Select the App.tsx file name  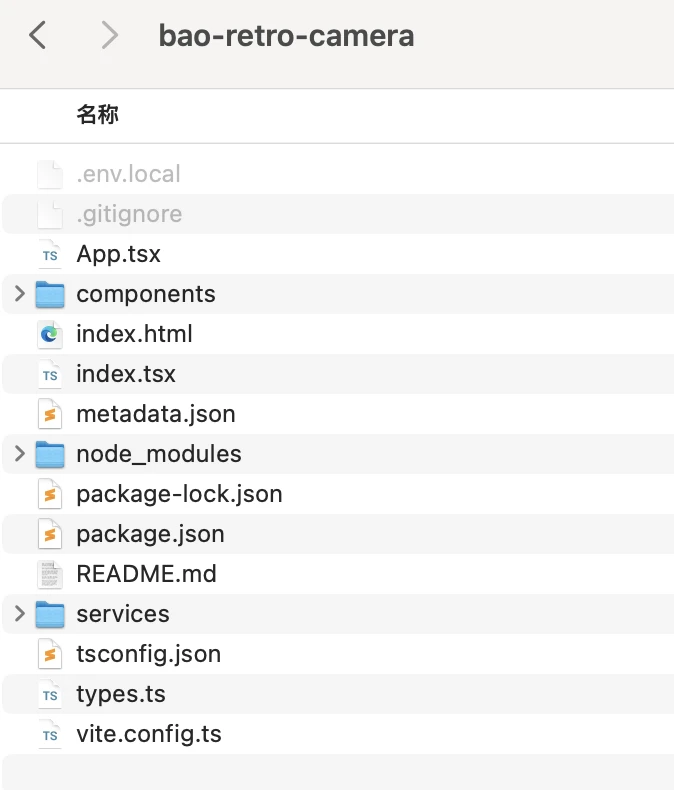coord(118,254)
